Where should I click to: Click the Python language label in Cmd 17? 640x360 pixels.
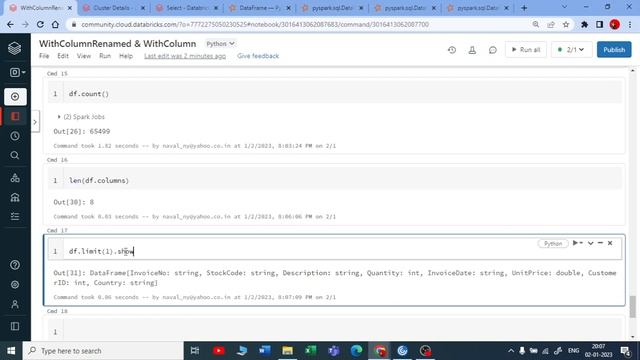(553, 244)
